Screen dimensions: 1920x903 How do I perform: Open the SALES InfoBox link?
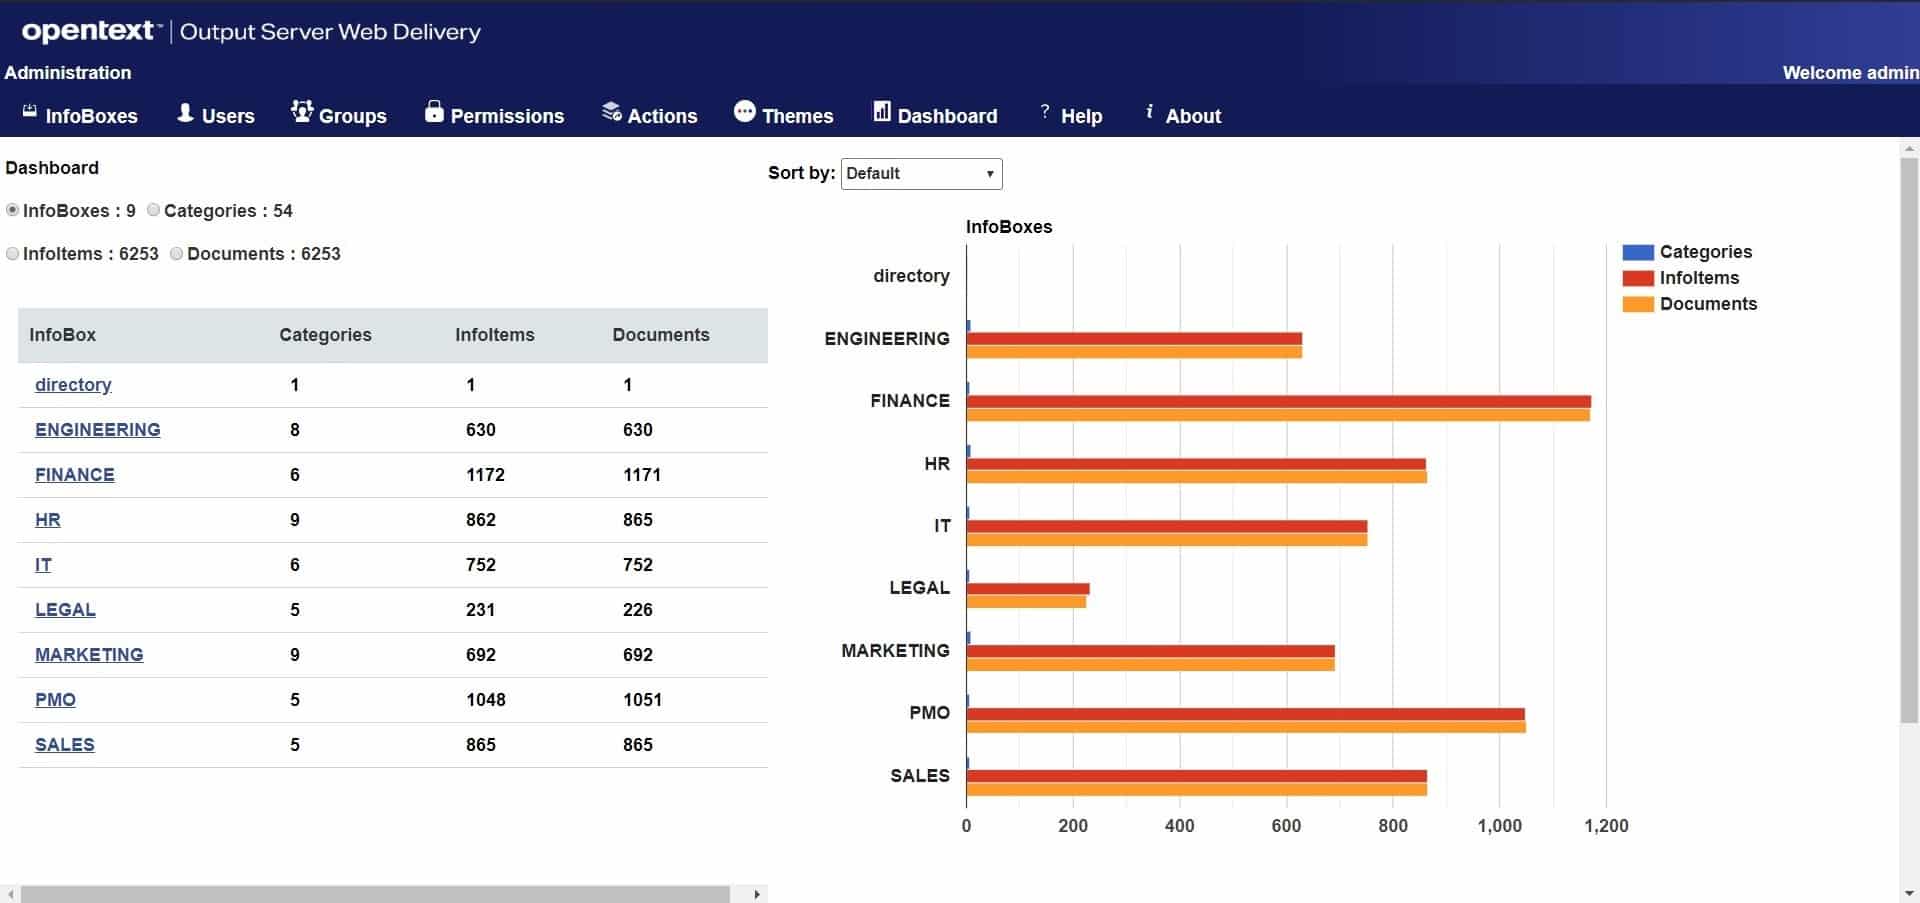tap(64, 745)
